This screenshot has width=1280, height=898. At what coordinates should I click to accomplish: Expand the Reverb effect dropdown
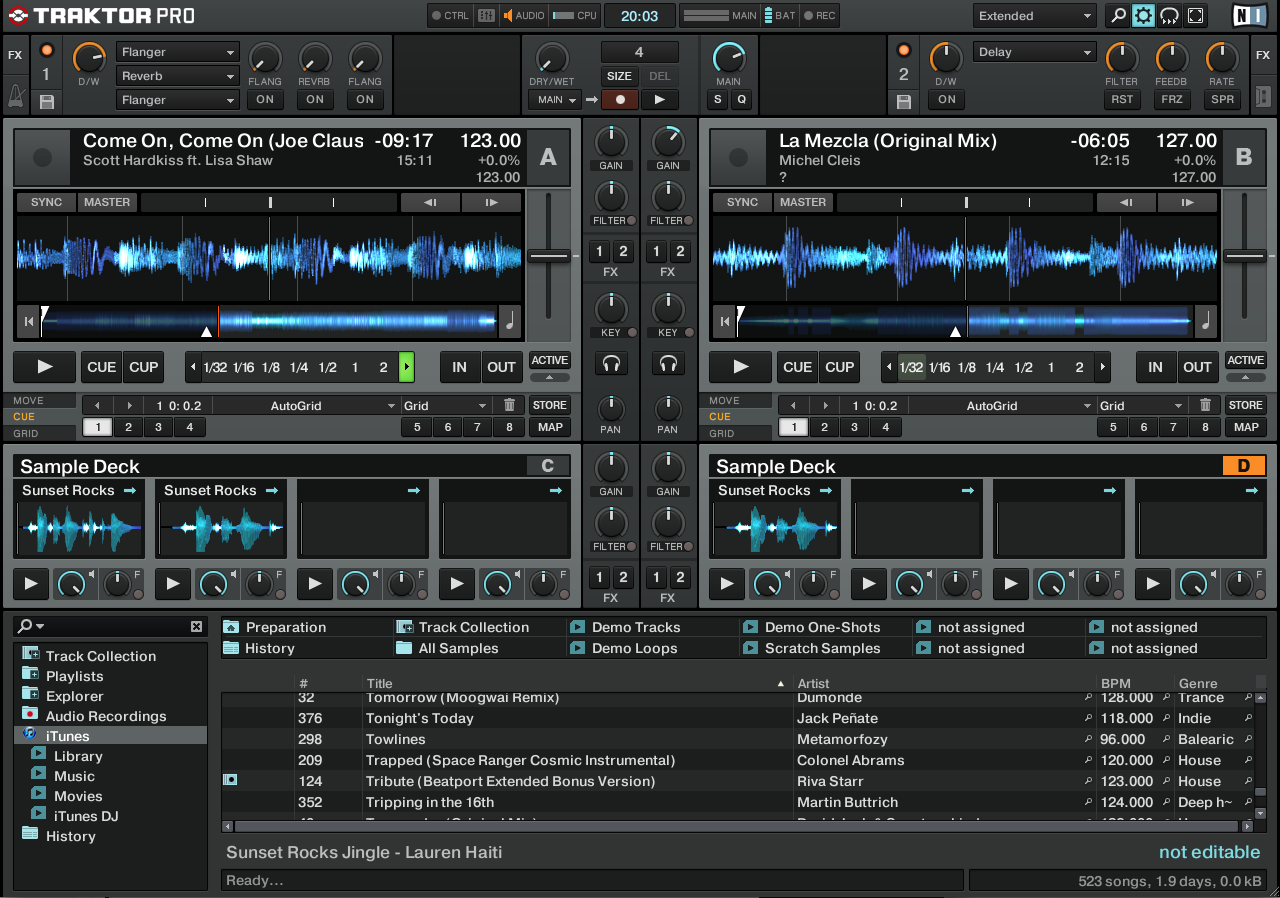coord(177,76)
